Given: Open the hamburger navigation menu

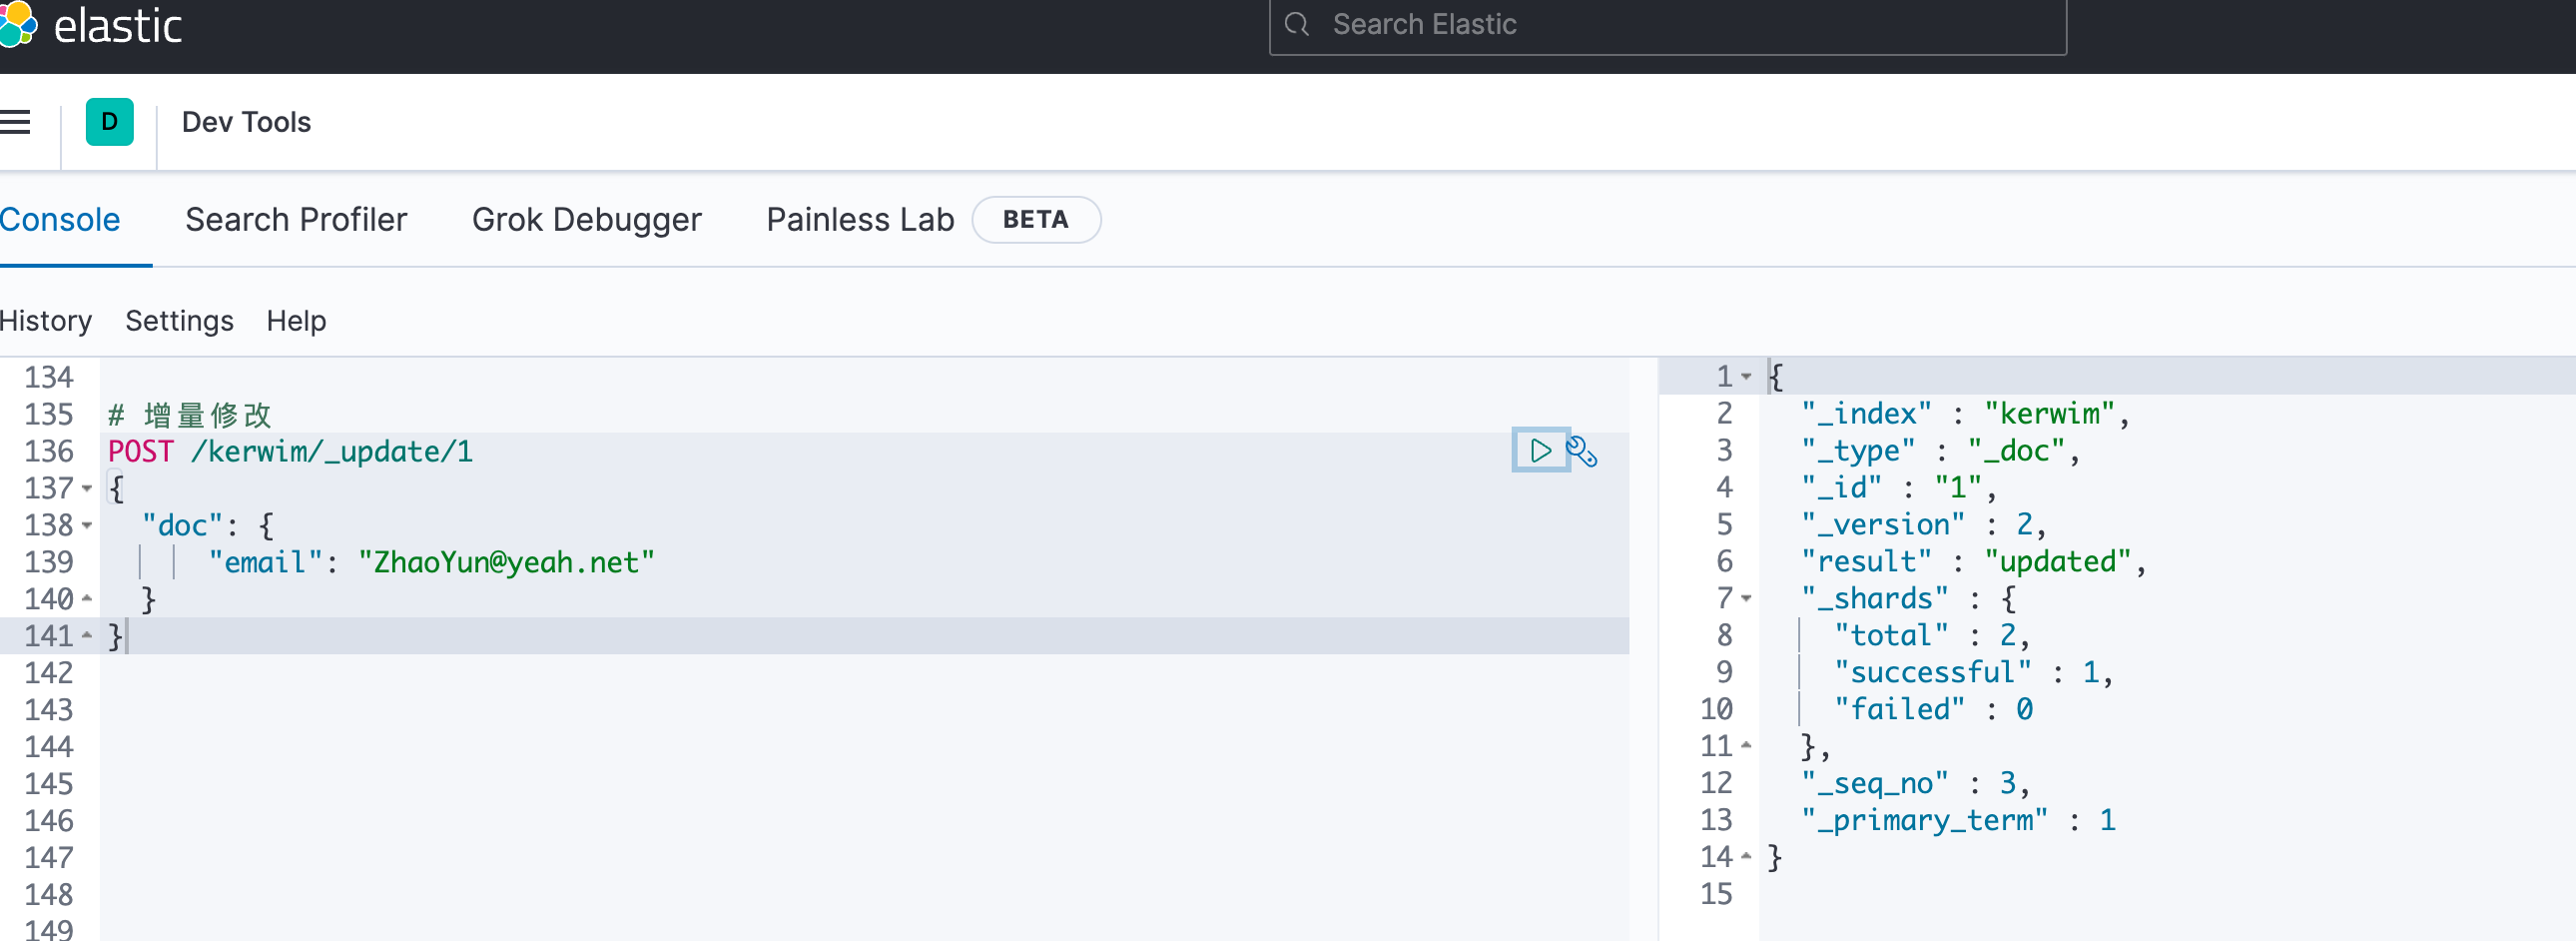Looking at the screenshot, I should (15, 122).
